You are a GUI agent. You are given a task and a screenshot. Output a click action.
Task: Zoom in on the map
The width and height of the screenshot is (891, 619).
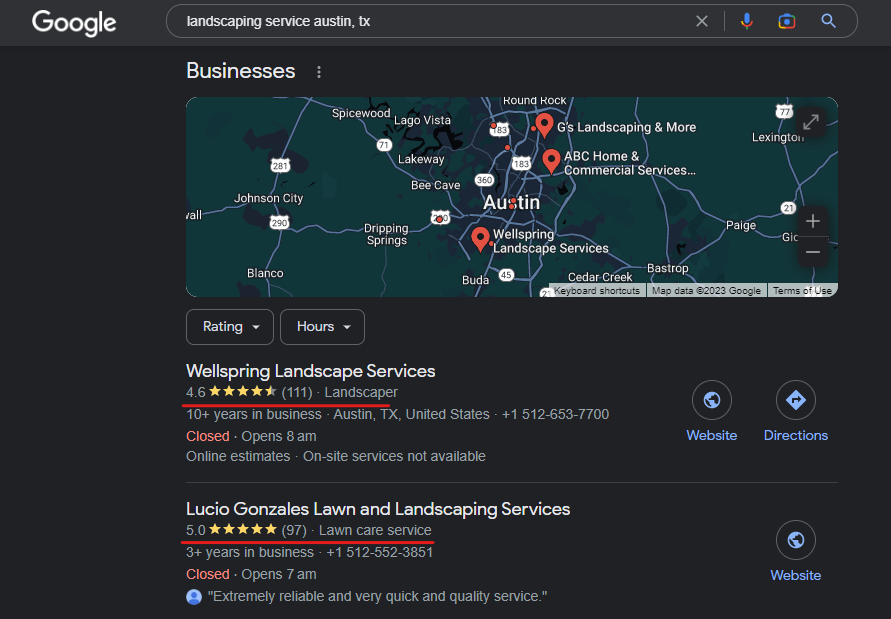(x=813, y=221)
